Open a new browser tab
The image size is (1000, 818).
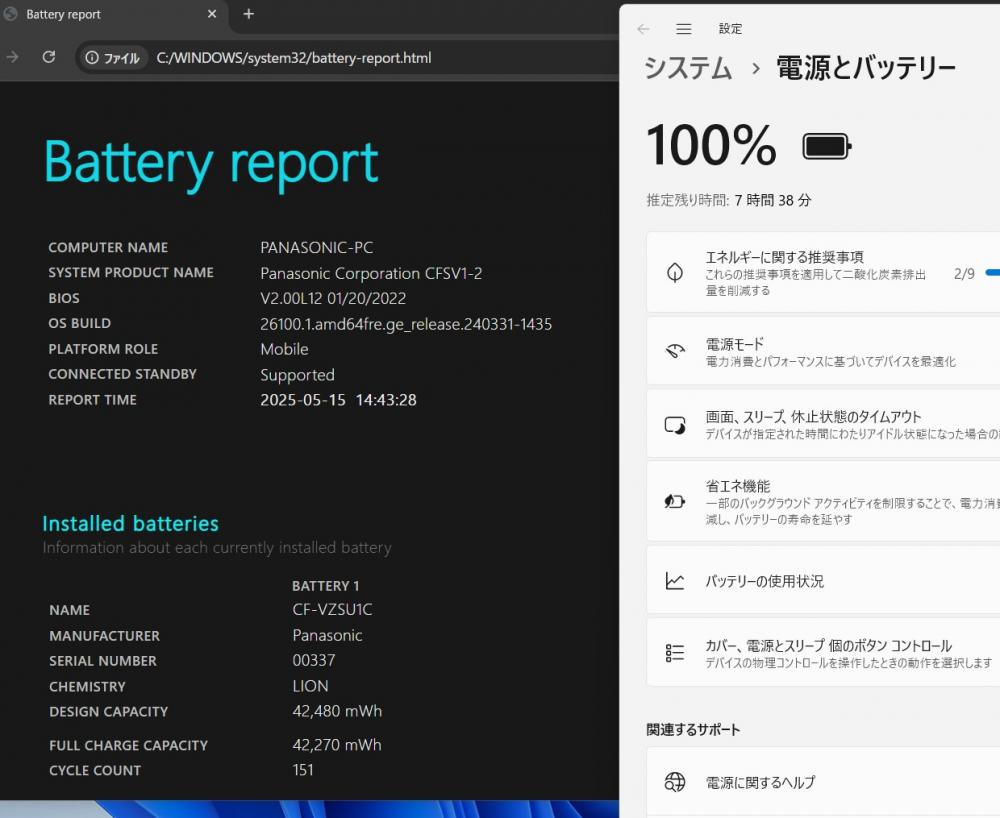coord(249,13)
